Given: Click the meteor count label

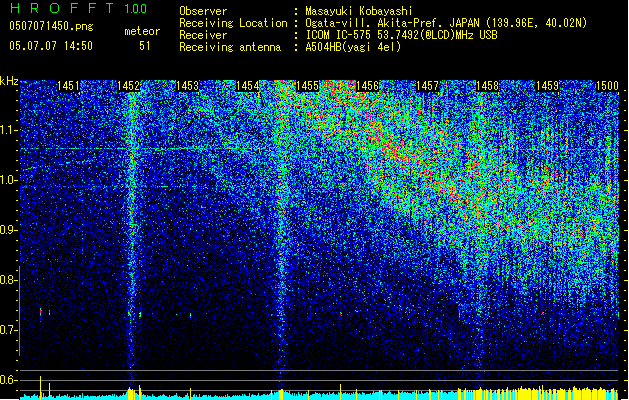Looking at the screenshot, I should [142, 31].
